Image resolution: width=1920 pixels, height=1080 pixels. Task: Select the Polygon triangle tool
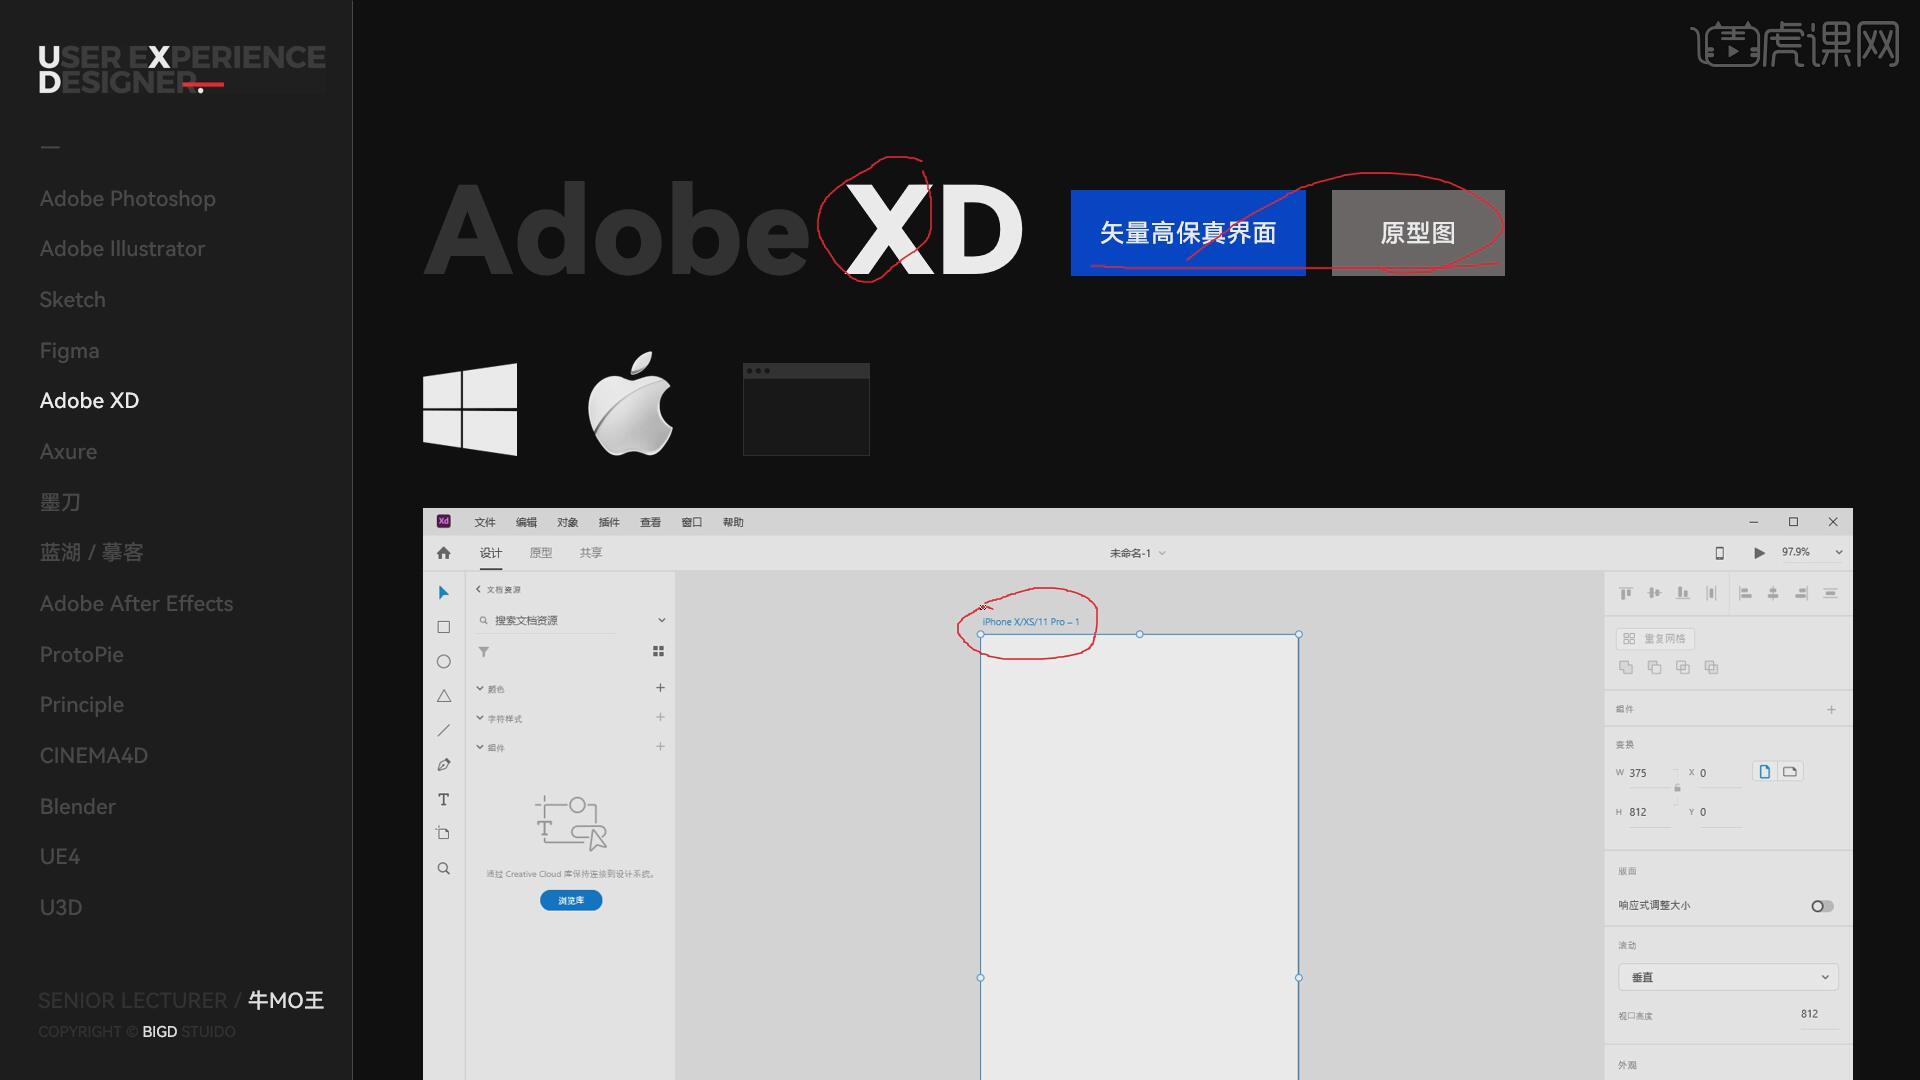pyautogui.click(x=444, y=696)
